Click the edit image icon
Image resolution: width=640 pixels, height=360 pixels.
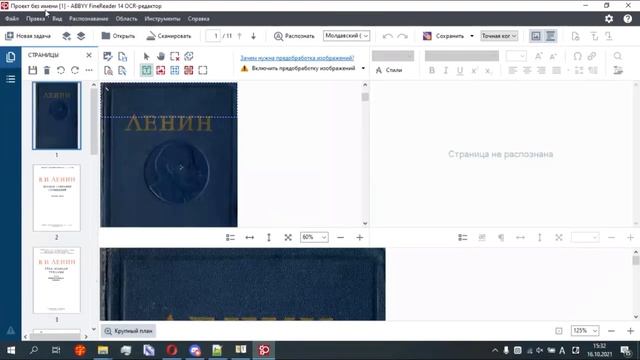(x=108, y=56)
